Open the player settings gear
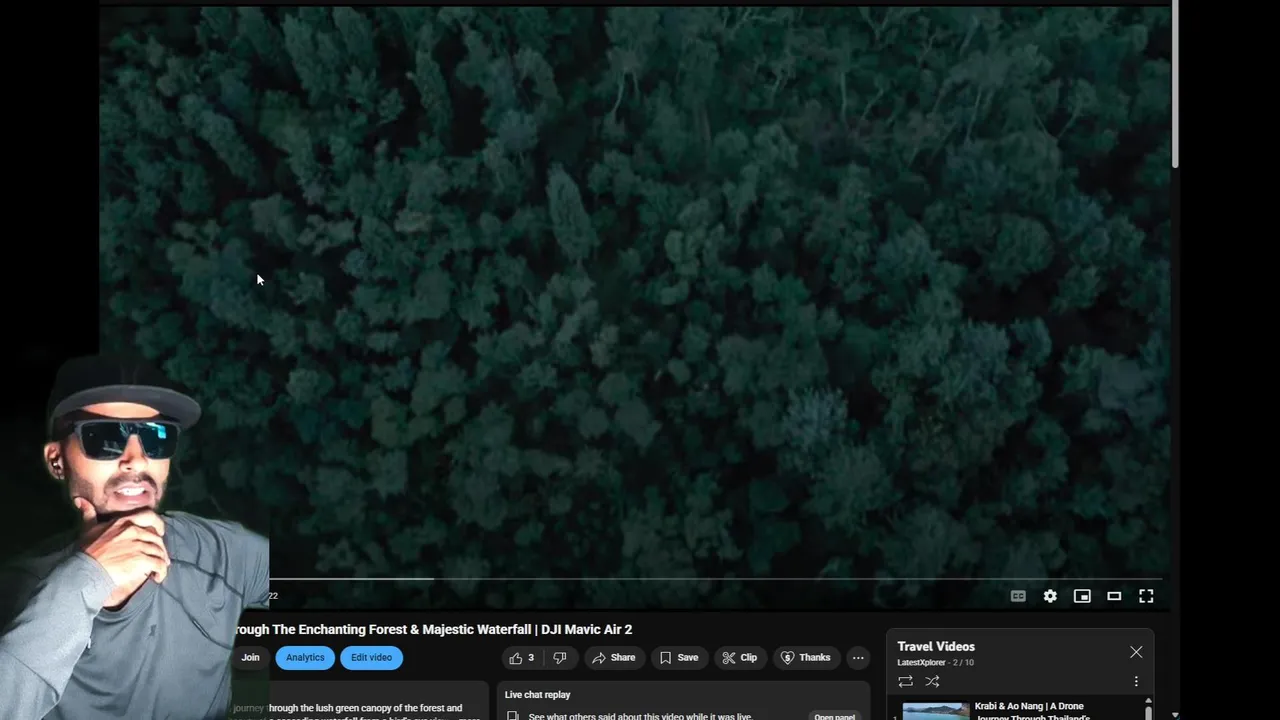Viewport: 1280px width, 720px height. pyautogui.click(x=1050, y=596)
